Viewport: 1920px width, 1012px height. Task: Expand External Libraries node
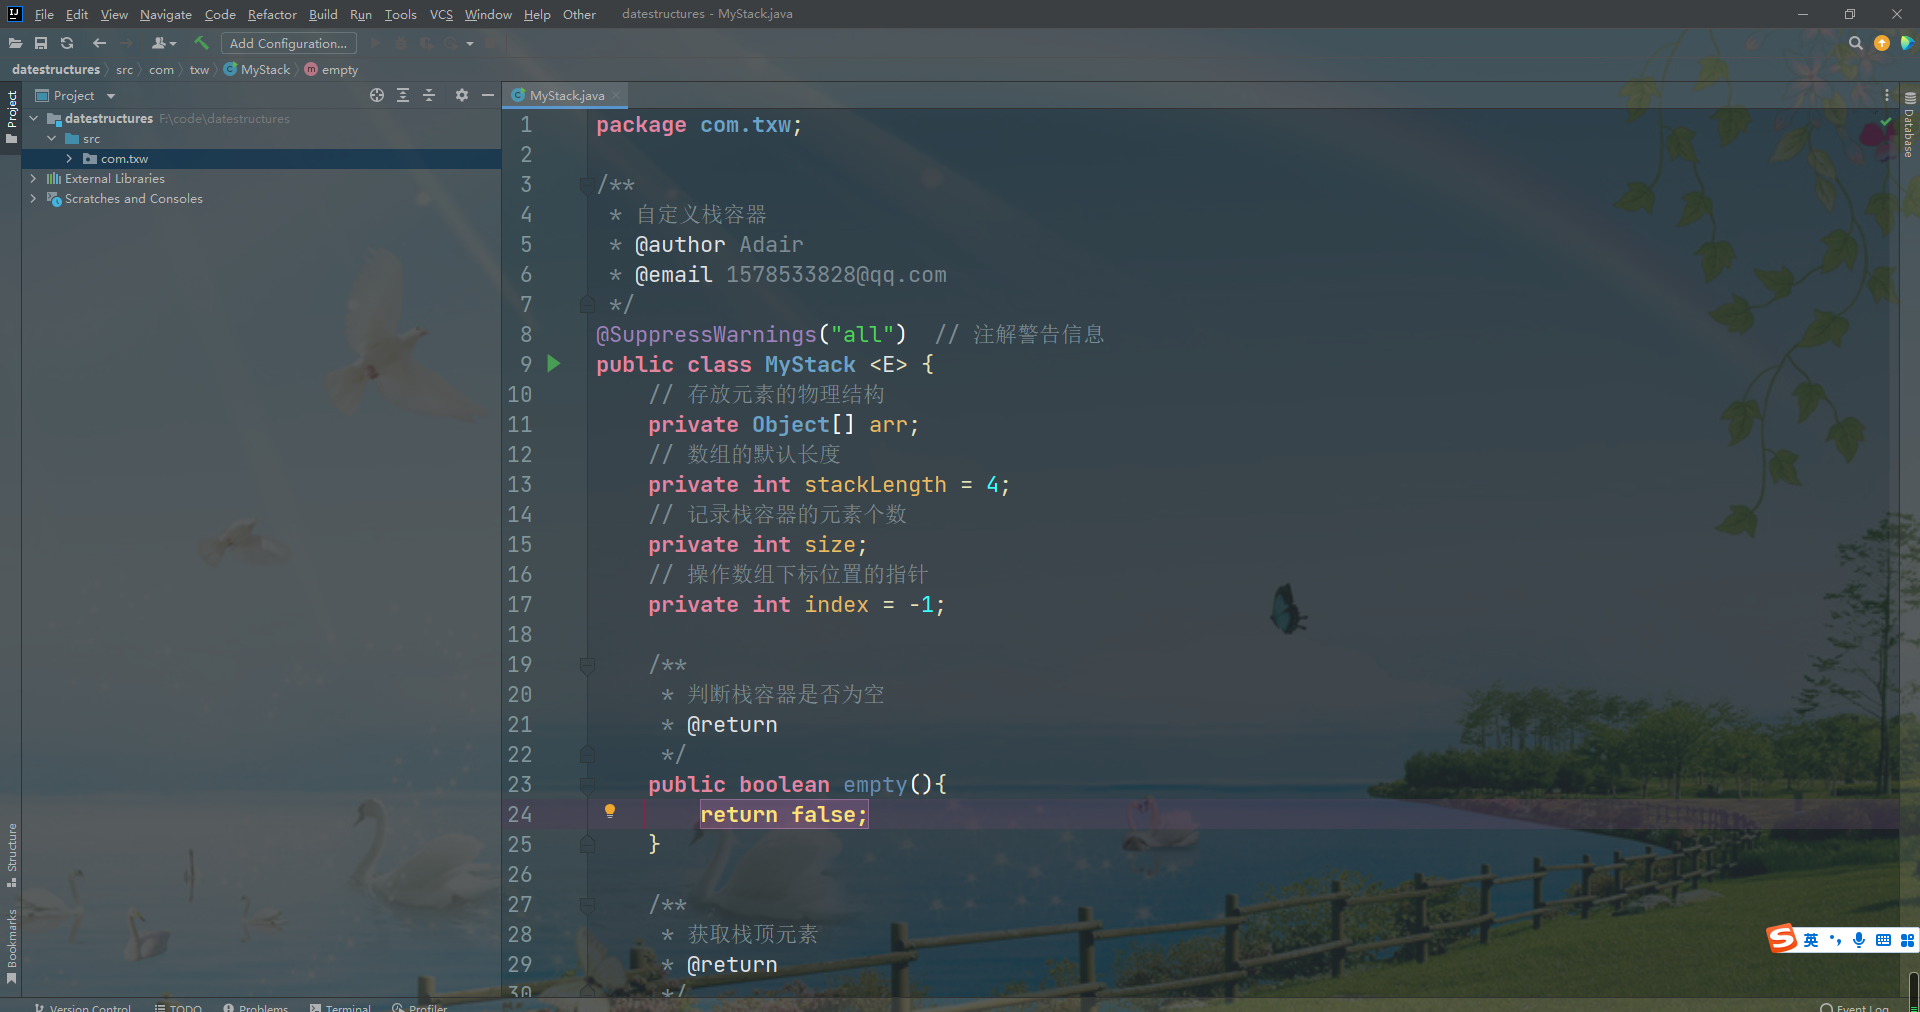point(34,178)
